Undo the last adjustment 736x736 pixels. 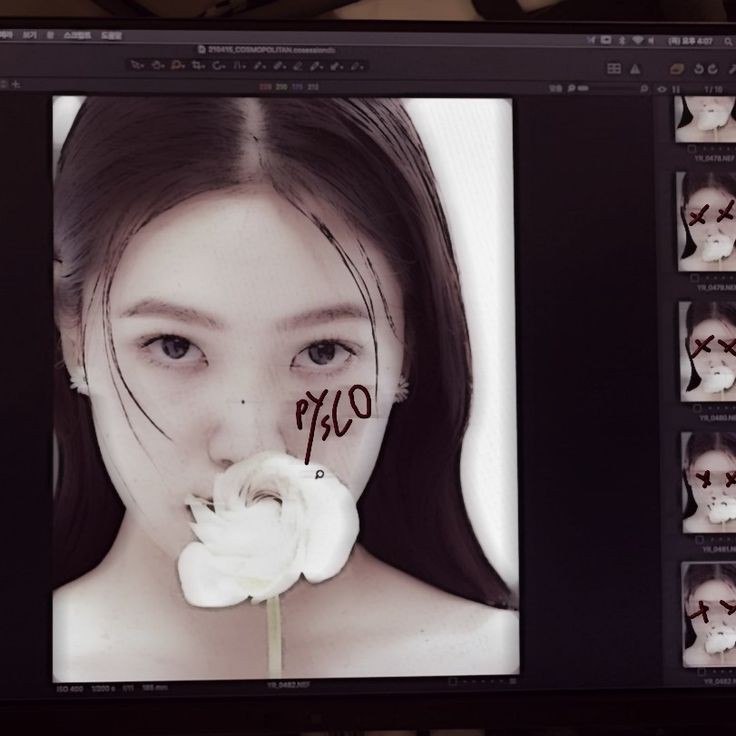tap(699, 69)
